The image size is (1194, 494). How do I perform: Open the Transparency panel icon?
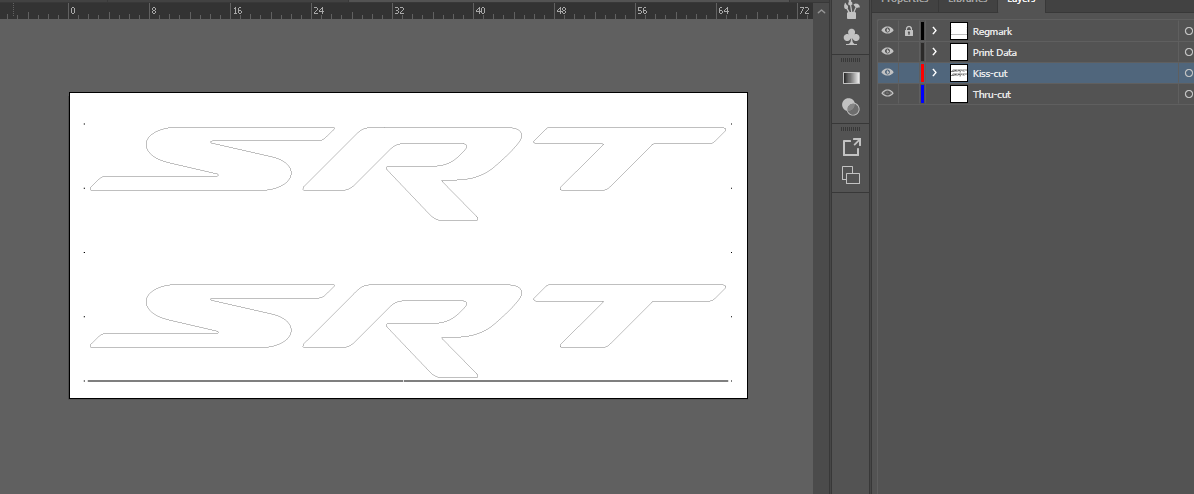pyautogui.click(x=851, y=107)
